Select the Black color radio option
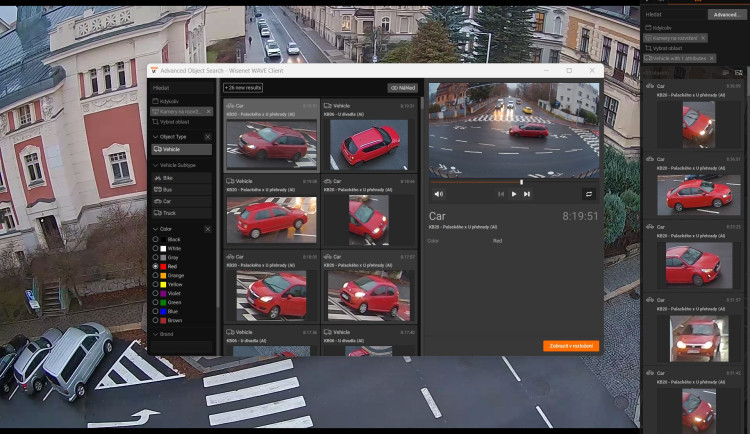The width and height of the screenshot is (750, 434). click(x=155, y=240)
